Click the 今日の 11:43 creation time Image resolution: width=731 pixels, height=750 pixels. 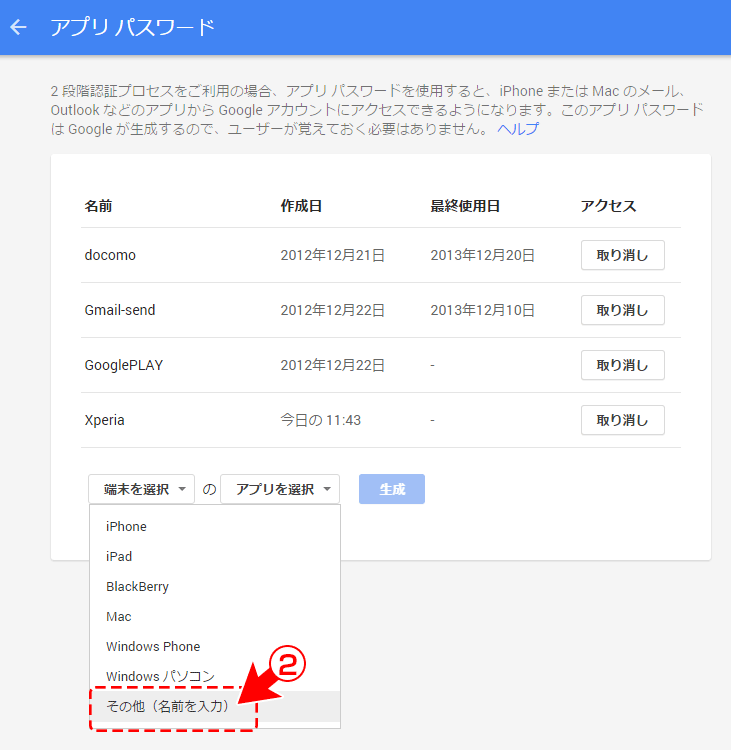[321, 420]
